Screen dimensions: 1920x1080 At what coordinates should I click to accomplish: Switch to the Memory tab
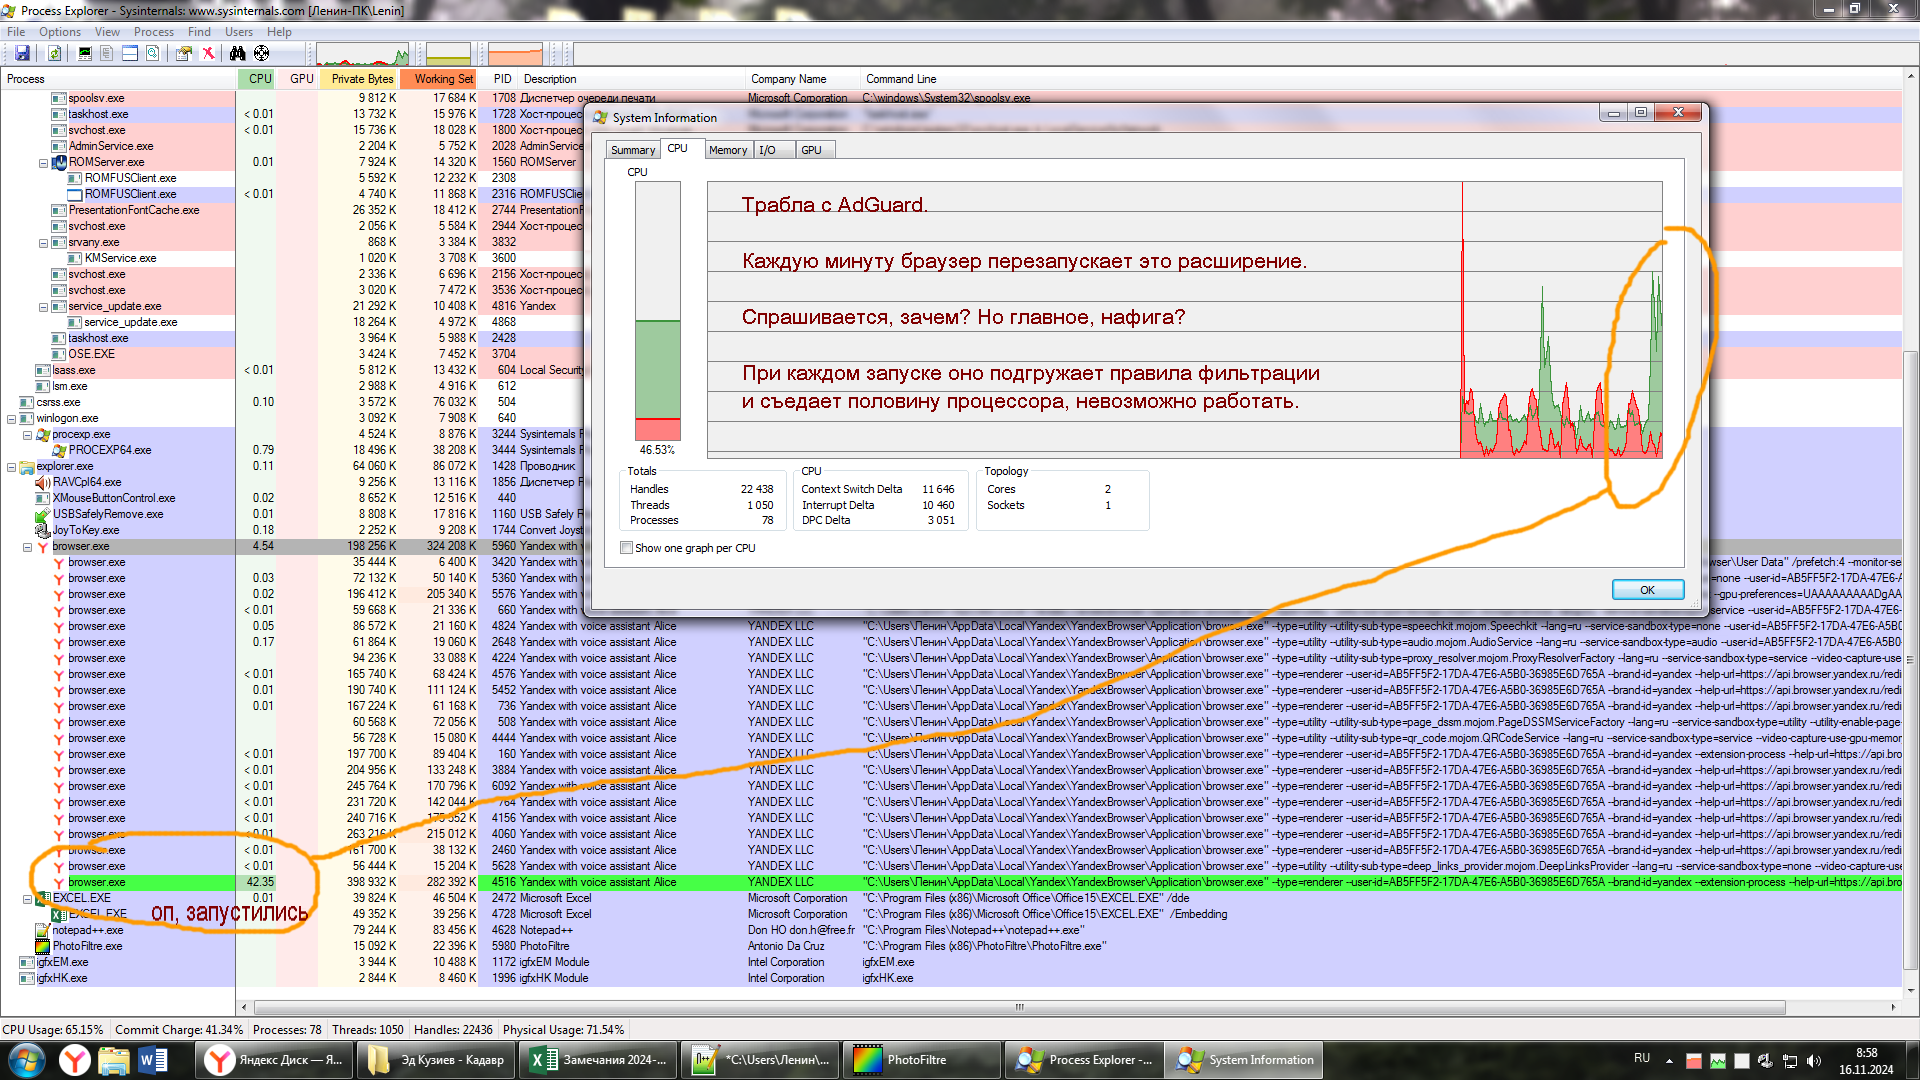click(x=727, y=150)
